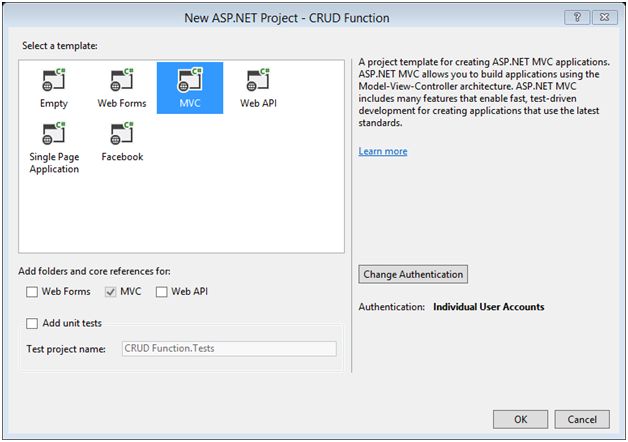
Task: Enable Add unit tests checkbox
Action: 33,323
